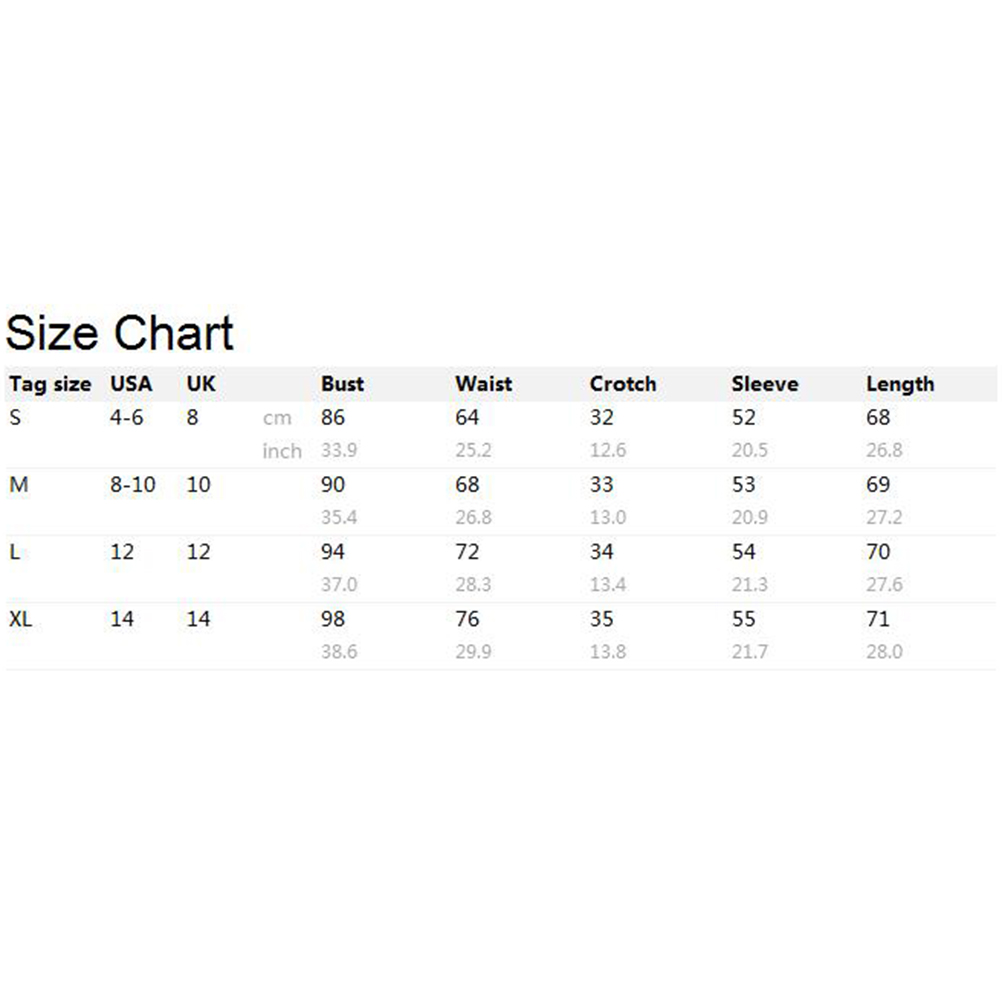Click the Waist column header
The width and height of the screenshot is (1002, 1002).
[483, 384]
